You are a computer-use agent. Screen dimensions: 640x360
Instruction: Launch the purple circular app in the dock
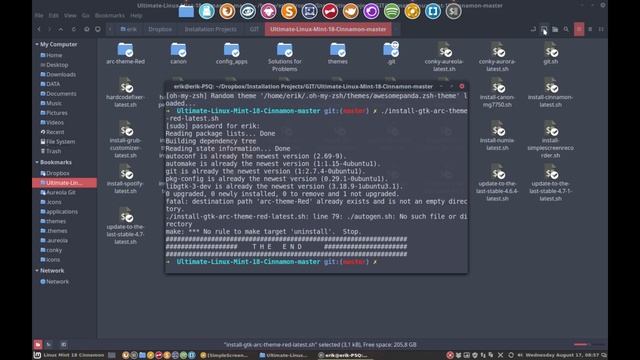coord(371,11)
